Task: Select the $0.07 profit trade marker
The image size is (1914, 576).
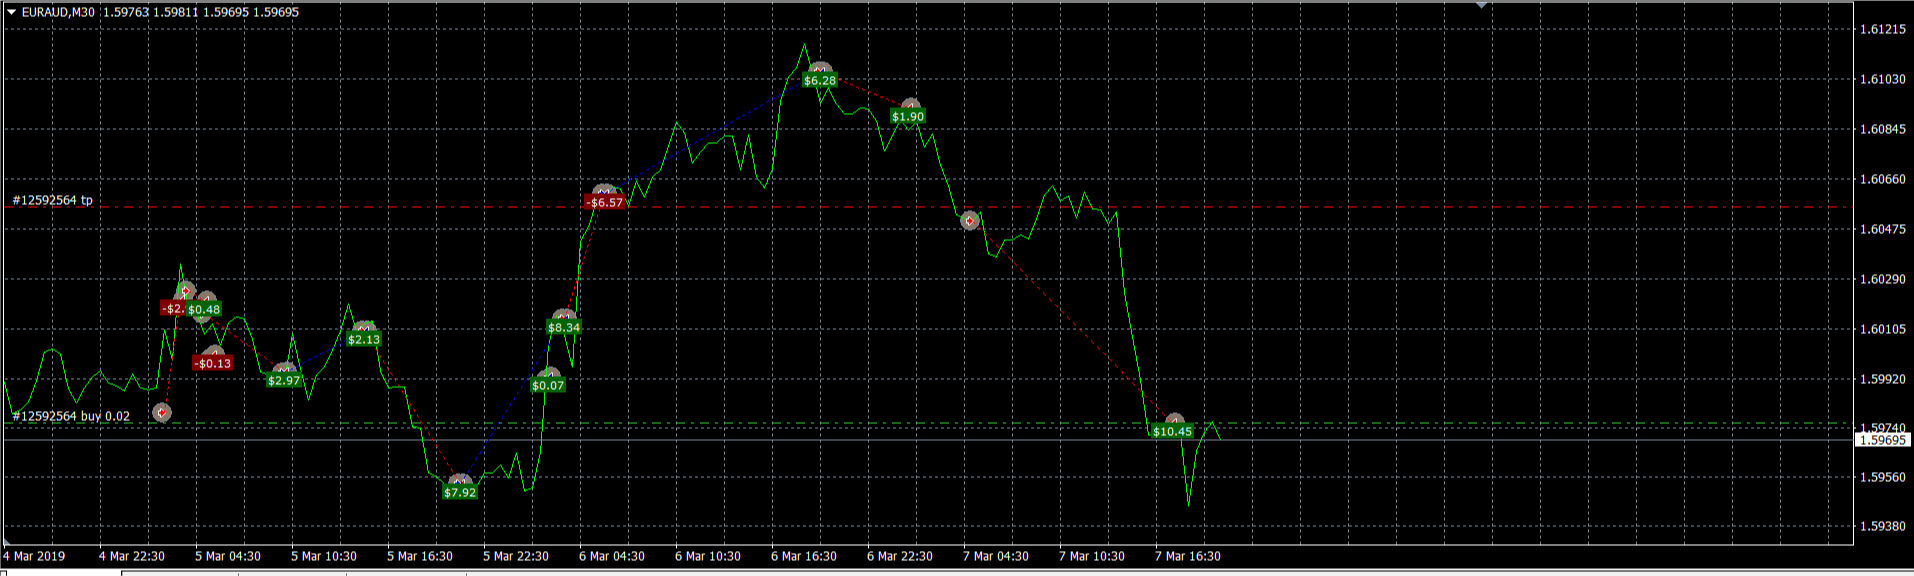Action: pyautogui.click(x=548, y=385)
